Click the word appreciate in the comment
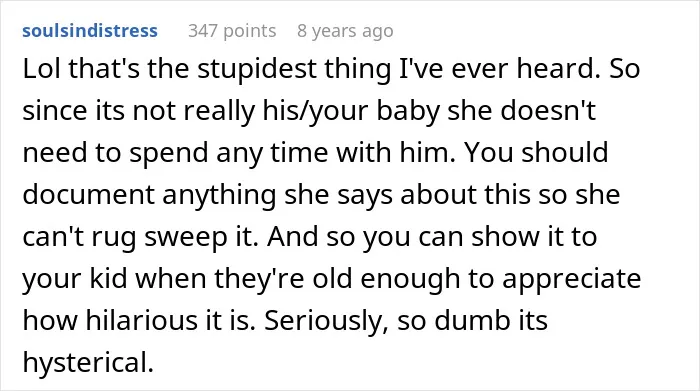700x391 pixels. tap(571, 279)
